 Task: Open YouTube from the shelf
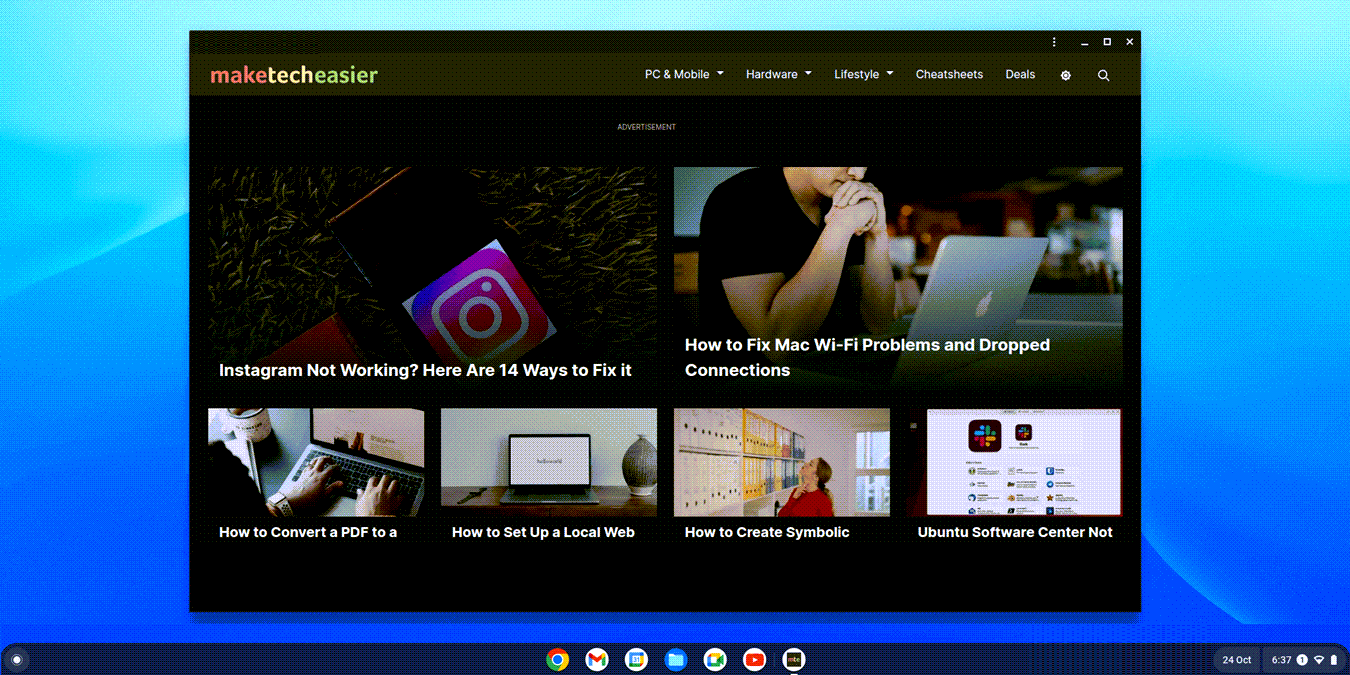pyautogui.click(x=754, y=659)
